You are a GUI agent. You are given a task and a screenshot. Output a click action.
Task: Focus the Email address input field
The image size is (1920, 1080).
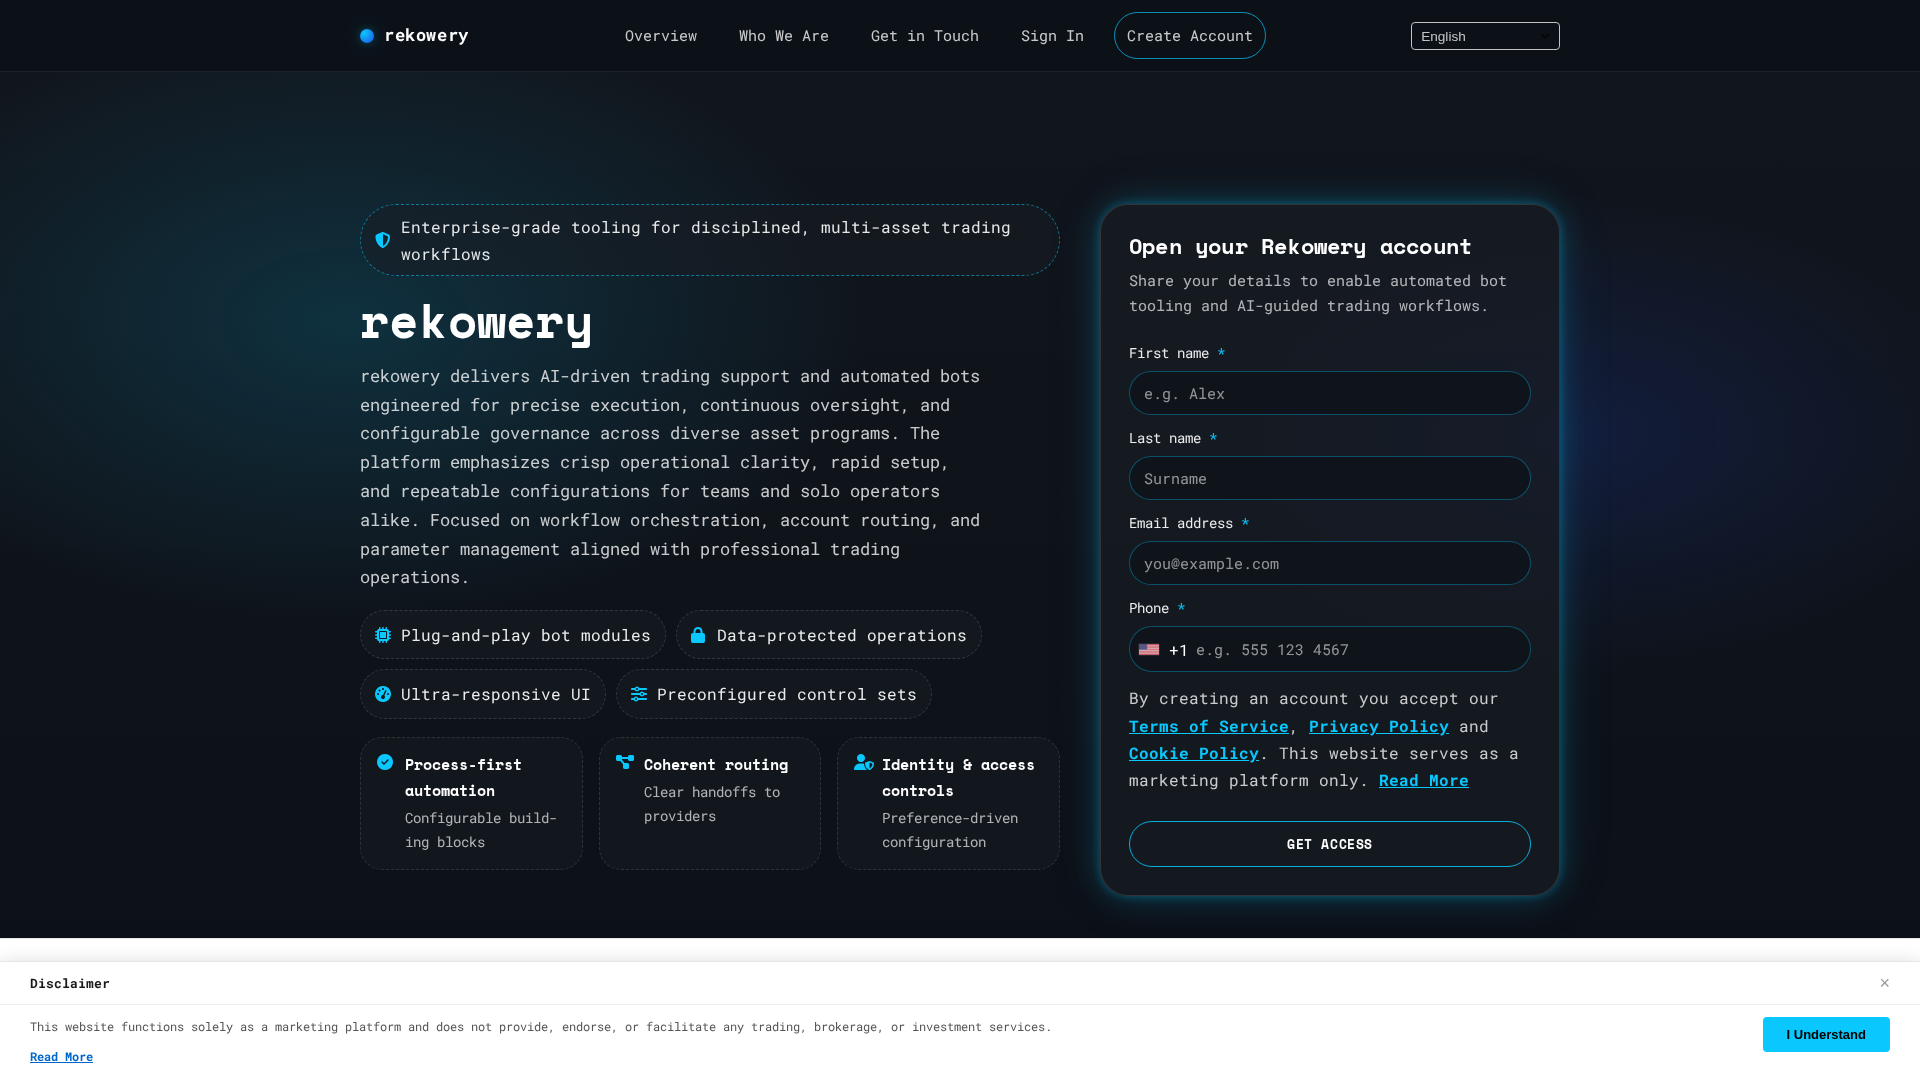tap(1330, 563)
